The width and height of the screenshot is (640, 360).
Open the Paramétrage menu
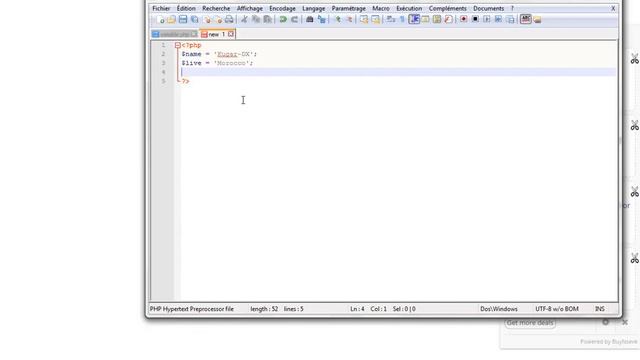(349, 8)
